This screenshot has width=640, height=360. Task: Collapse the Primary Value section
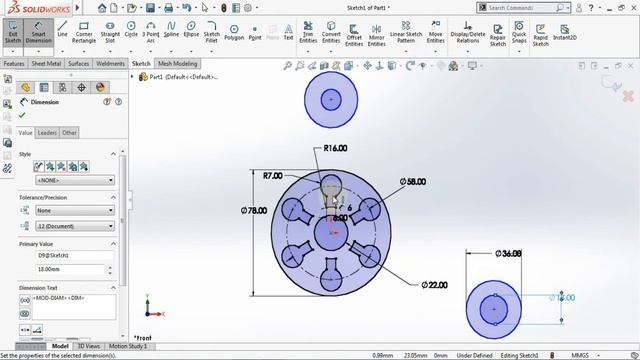113,244
